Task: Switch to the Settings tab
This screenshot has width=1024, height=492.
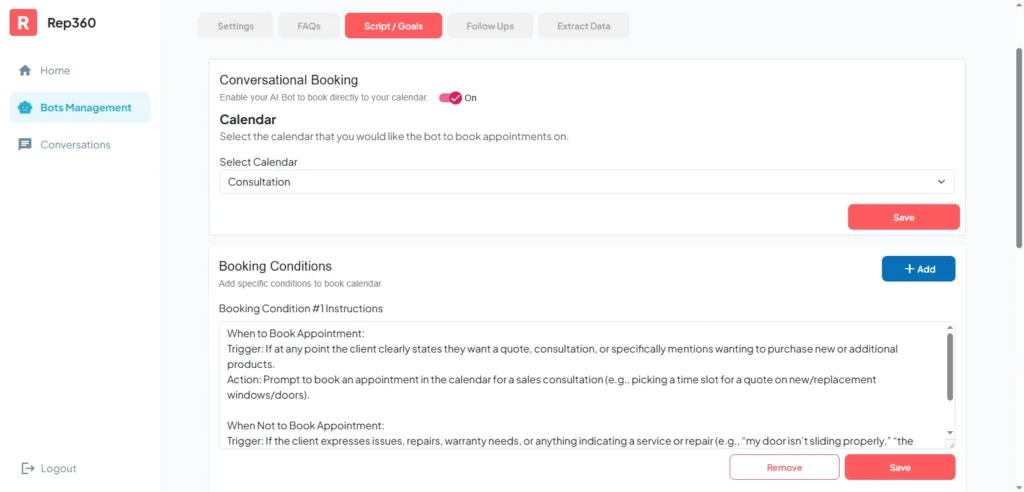Action: point(235,26)
